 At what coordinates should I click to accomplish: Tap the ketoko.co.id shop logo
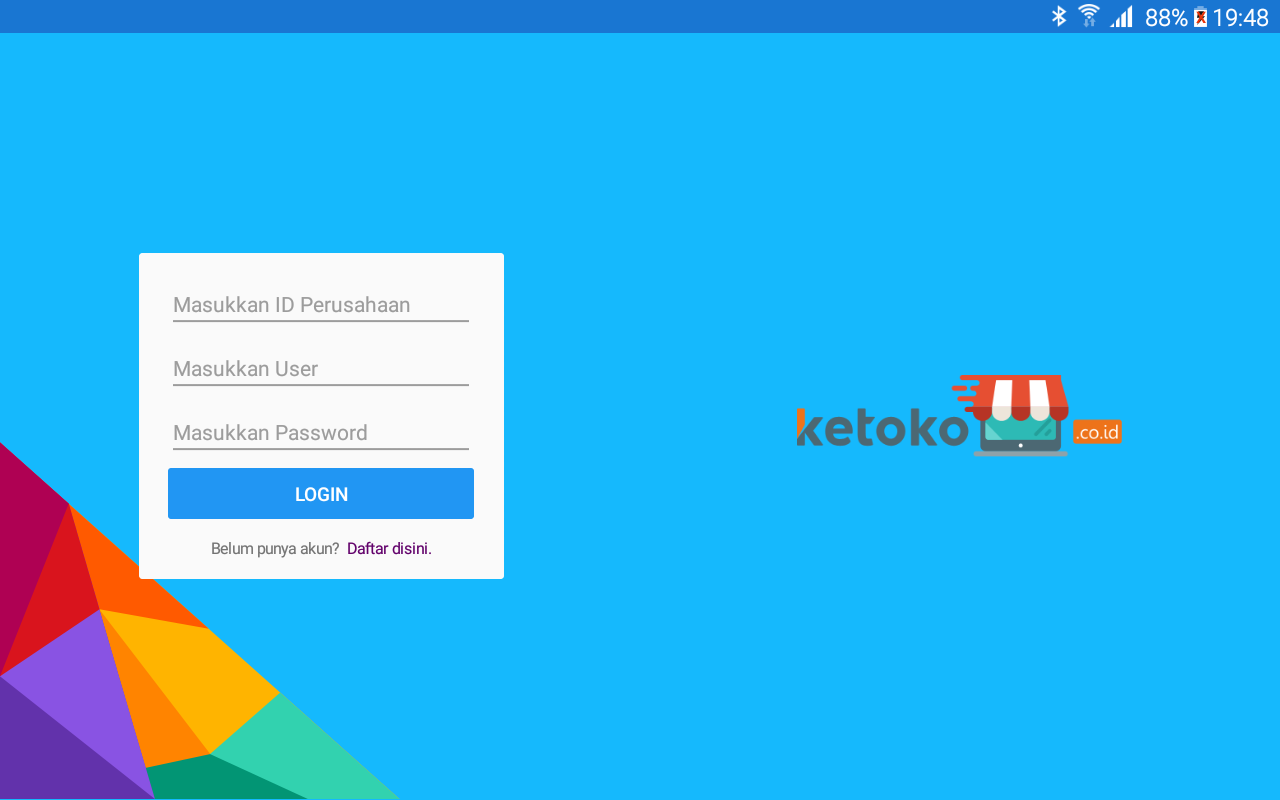[959, 417]
